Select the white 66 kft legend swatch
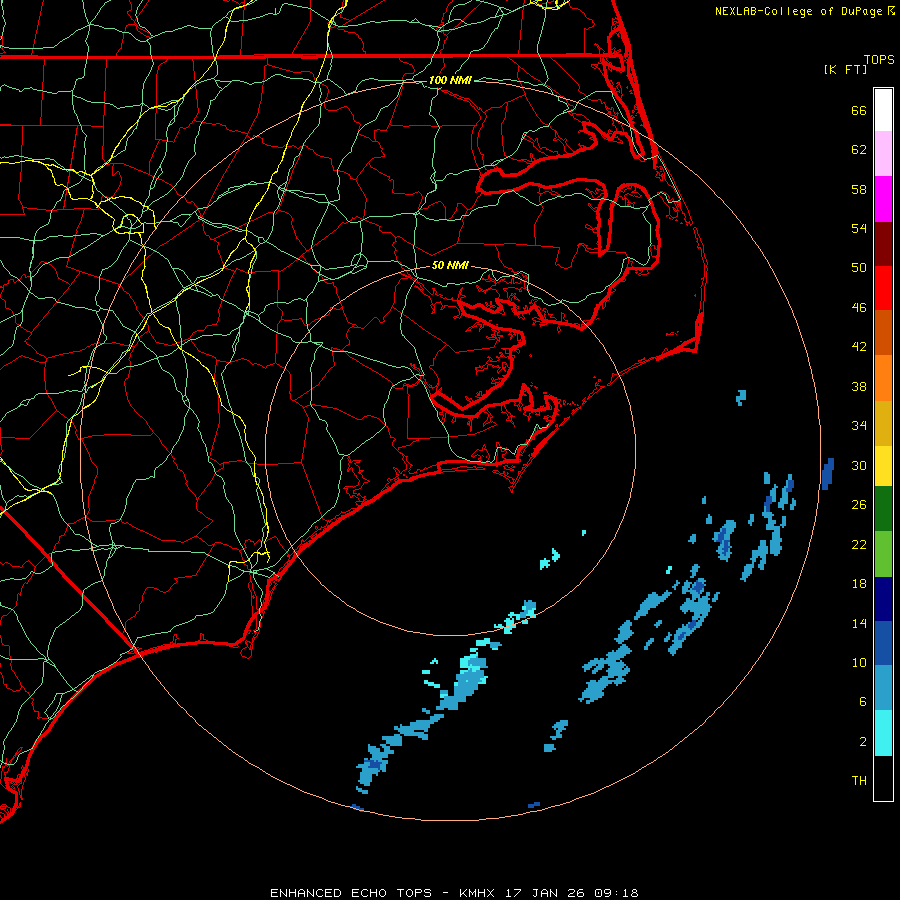 tap(883, 110)
